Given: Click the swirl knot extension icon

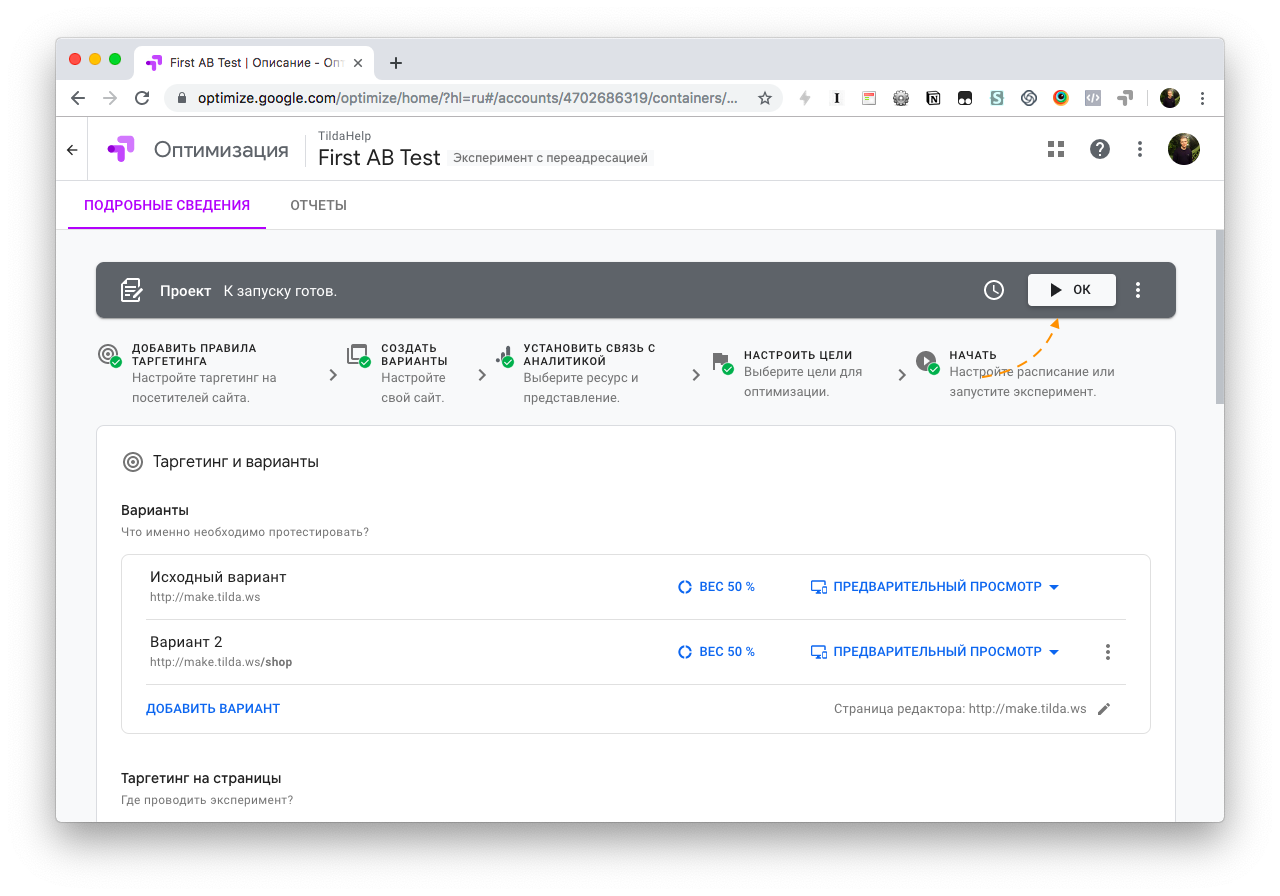Looking at the screenshot, I should (1029, 98).
